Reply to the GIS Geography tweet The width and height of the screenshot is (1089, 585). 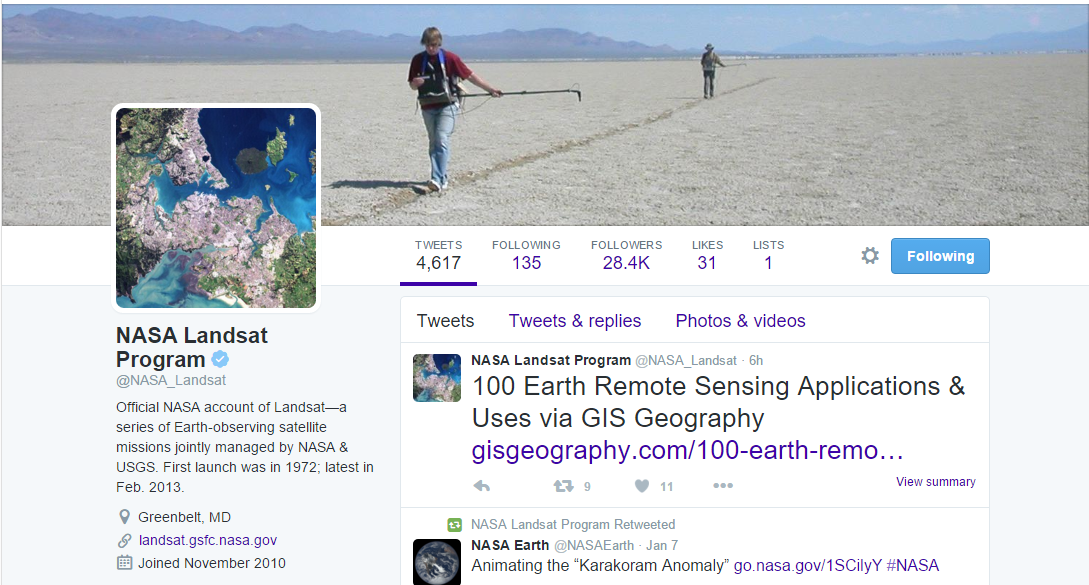tap(482, 486)
